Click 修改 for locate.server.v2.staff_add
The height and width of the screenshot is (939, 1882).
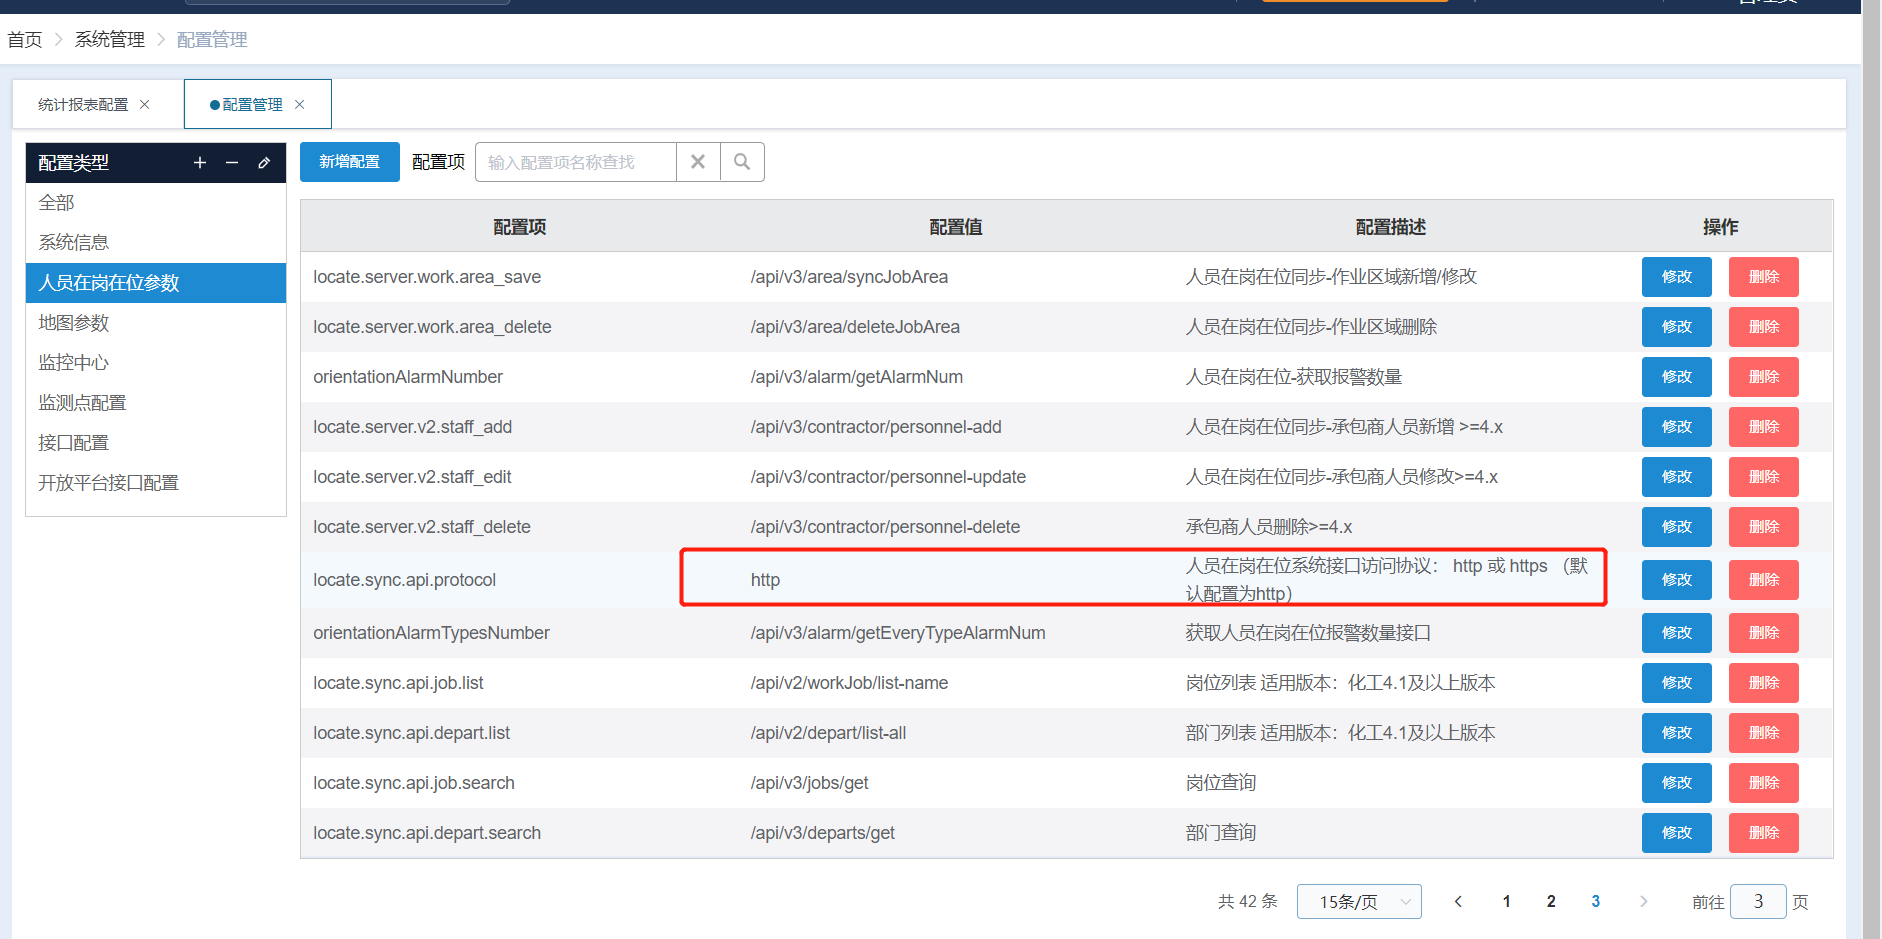pyautogui.click(x=1677, y=427)
